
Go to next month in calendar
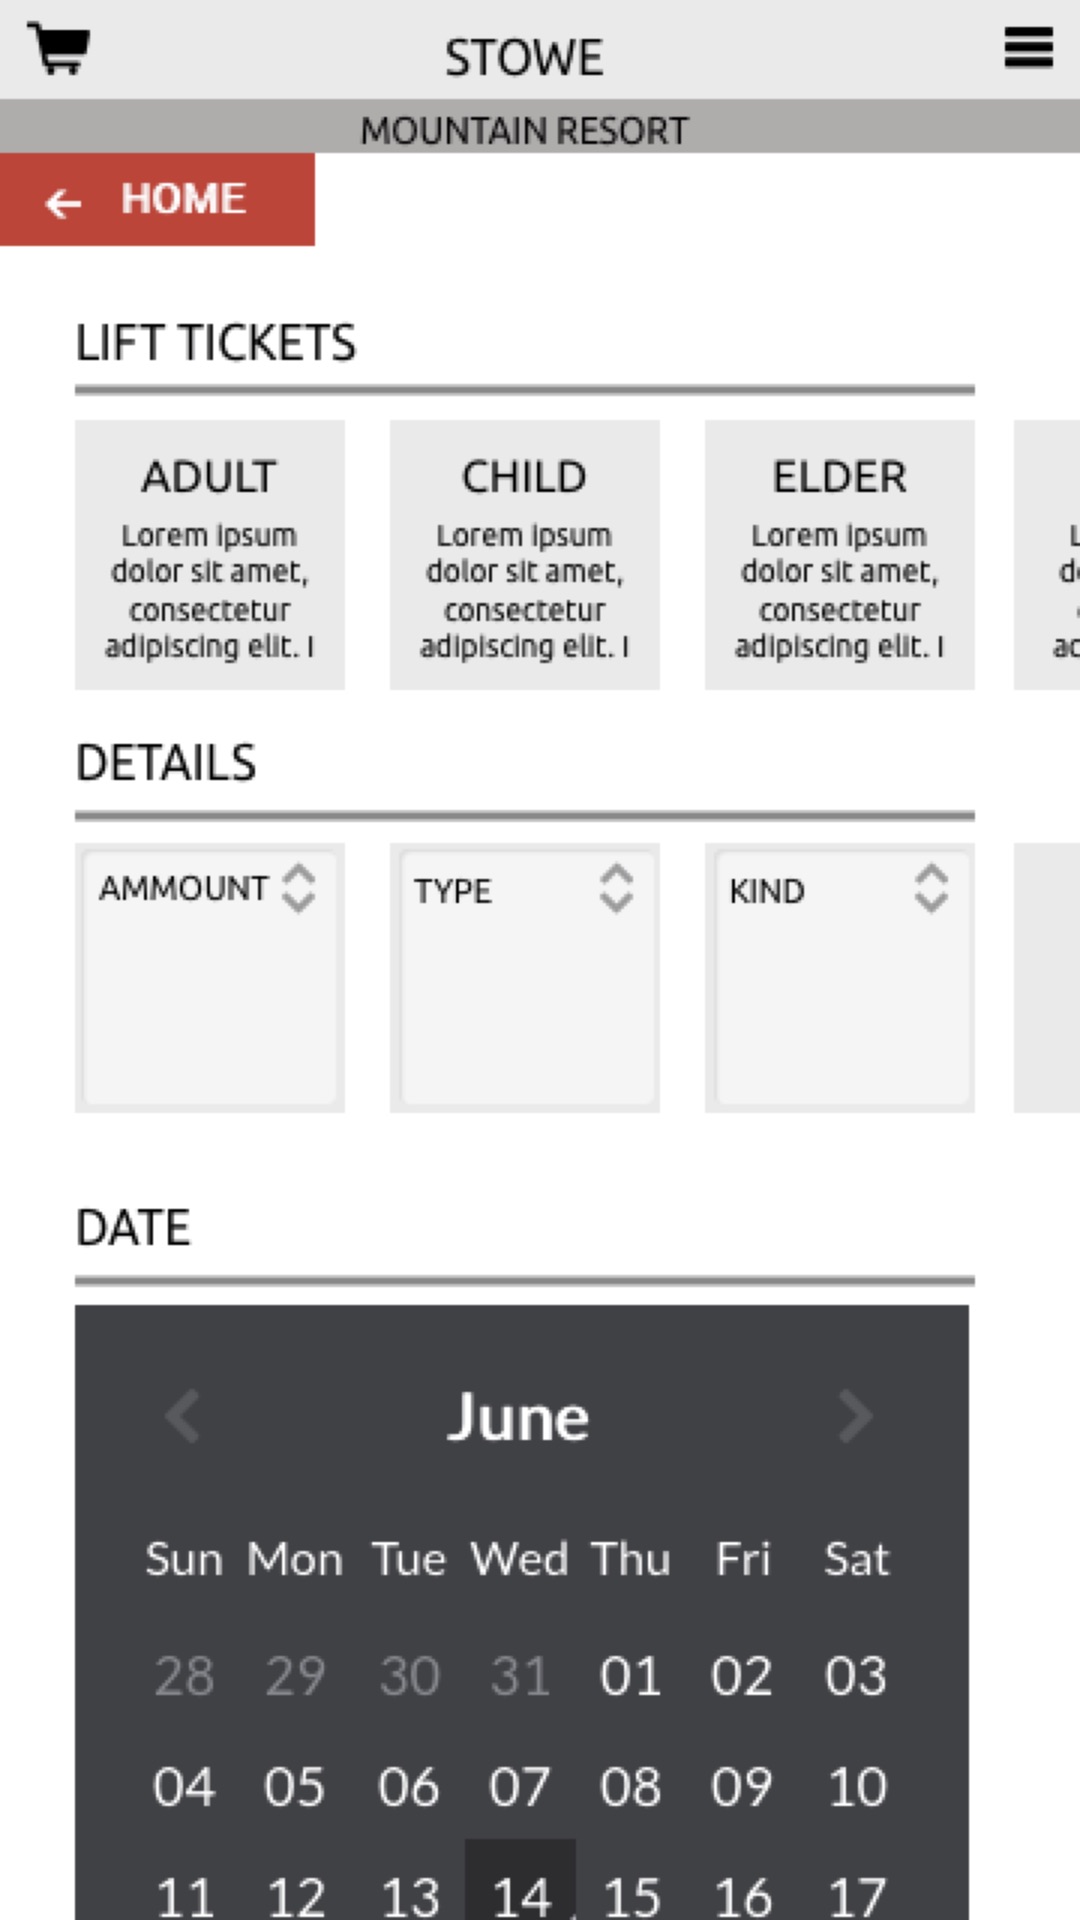(855, 1416)
